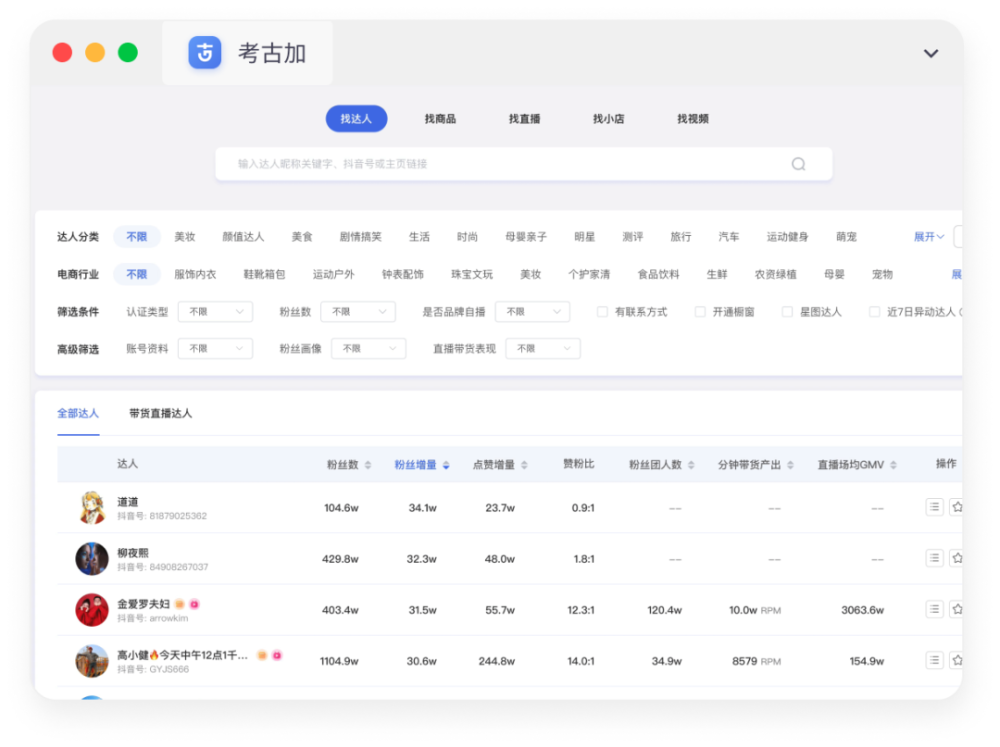The image size is (1000, 747).
Task: Filter 达人分类 by 颜值达人
Action: 243,237
